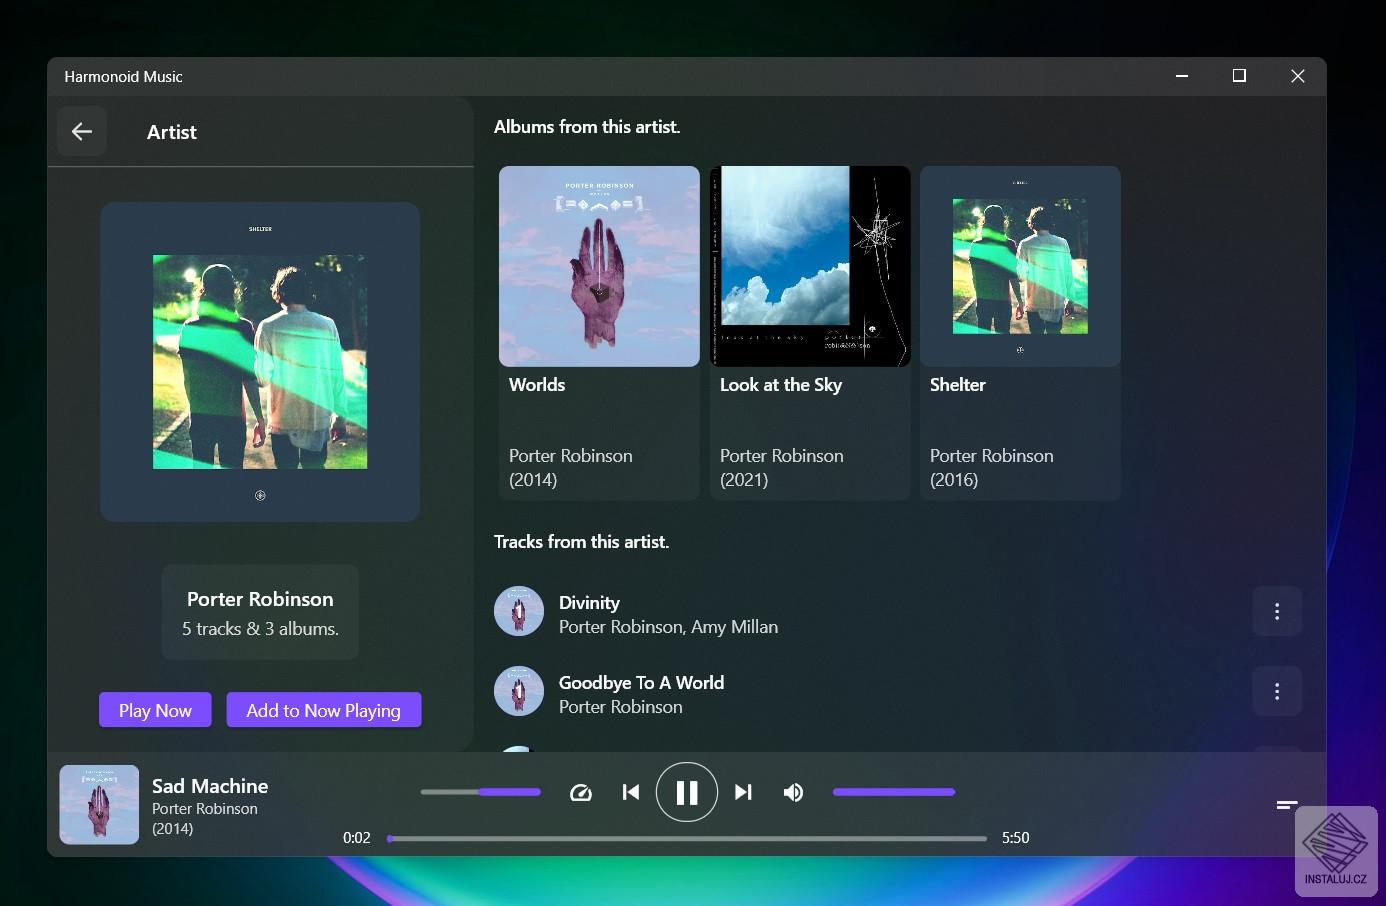The height and width of the screenshot is (906, 1386).
Task: Adjust the playback speed slider
Action: (x=481, y=792)
